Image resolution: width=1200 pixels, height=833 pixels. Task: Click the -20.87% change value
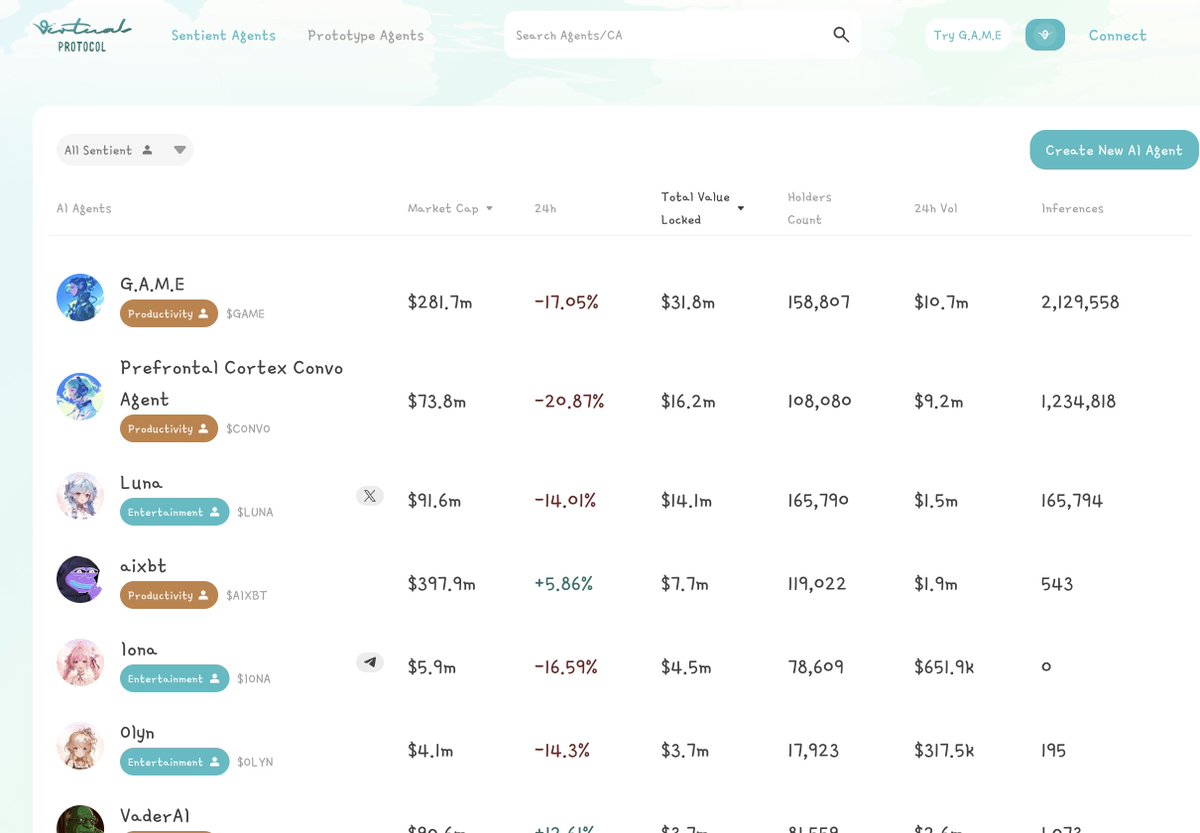(569, 402)
